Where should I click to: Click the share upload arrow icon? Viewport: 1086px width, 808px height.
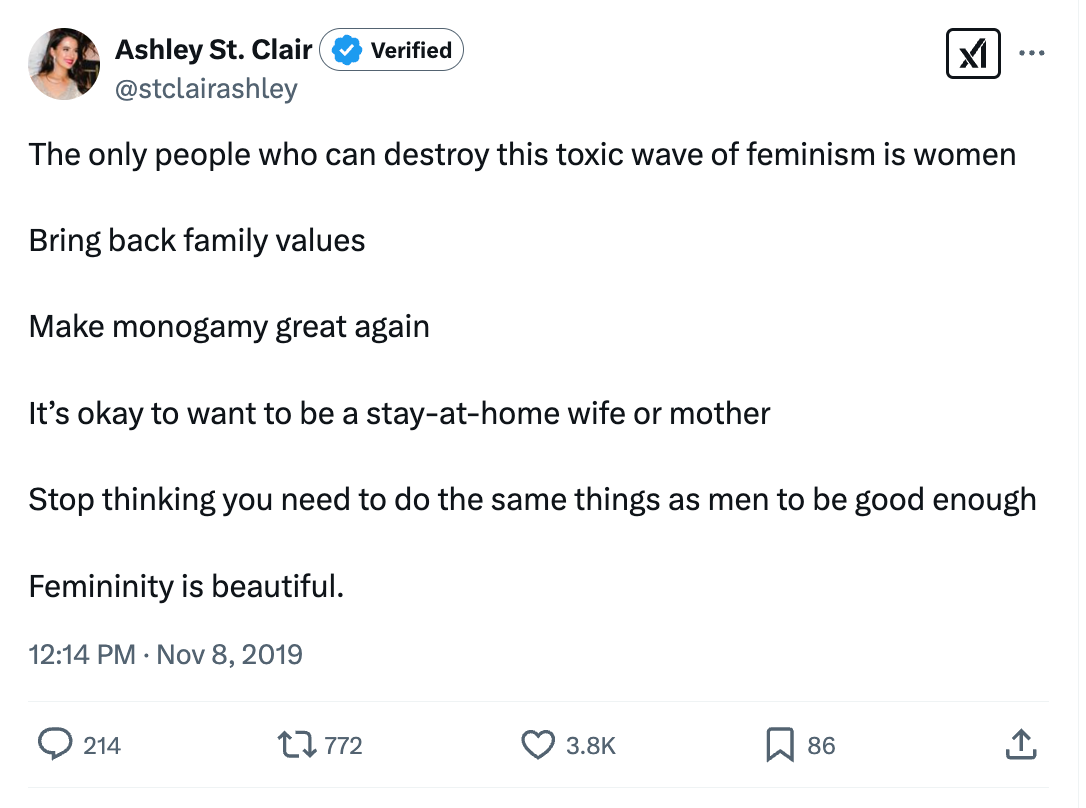pyautogui.click(x=1021, y=744)
